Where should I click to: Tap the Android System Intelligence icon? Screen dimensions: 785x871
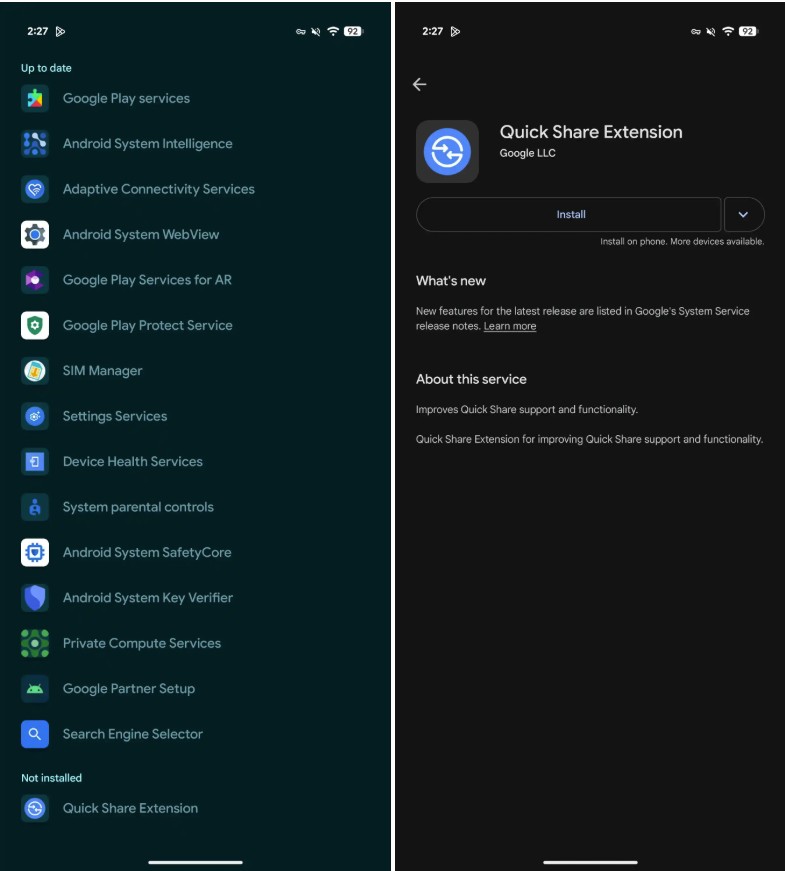[35, 144]
